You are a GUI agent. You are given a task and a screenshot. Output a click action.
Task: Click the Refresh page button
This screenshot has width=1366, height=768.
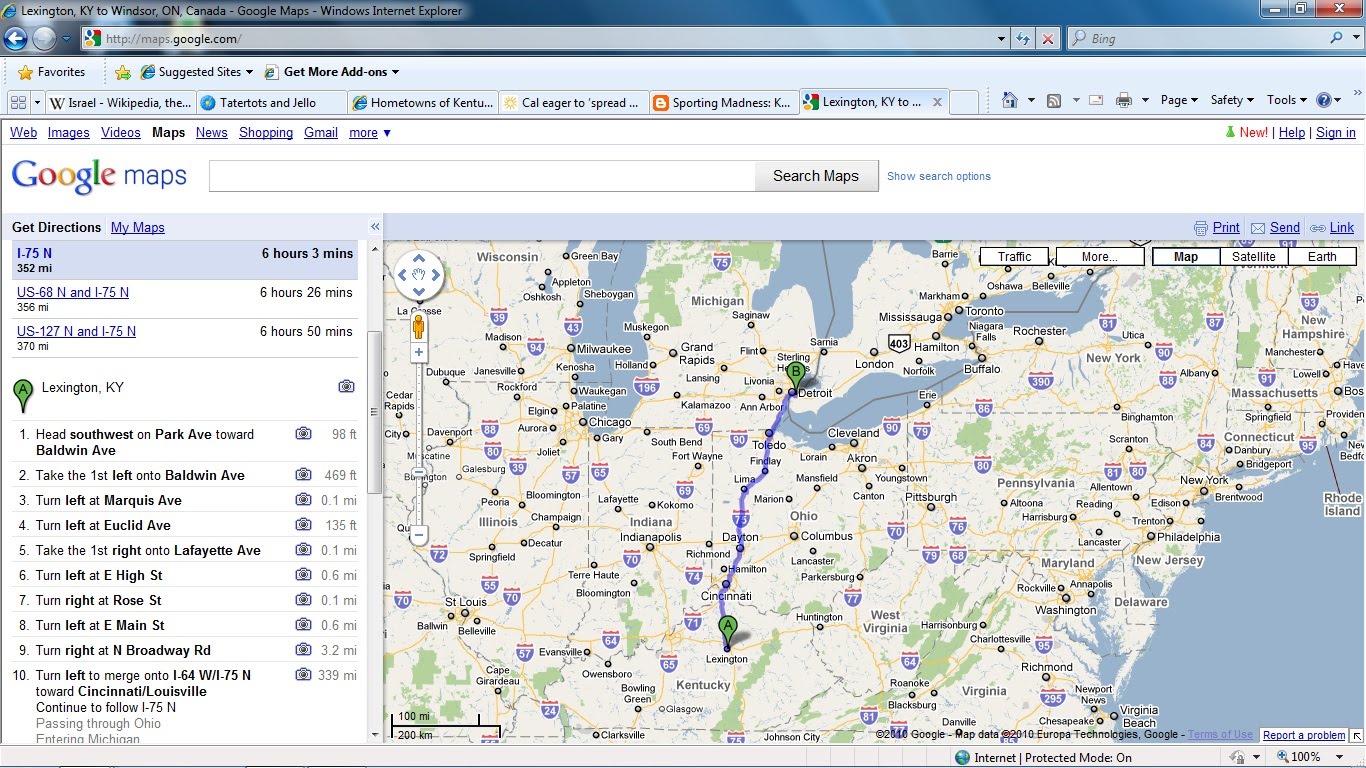(x=1023, y=39)
